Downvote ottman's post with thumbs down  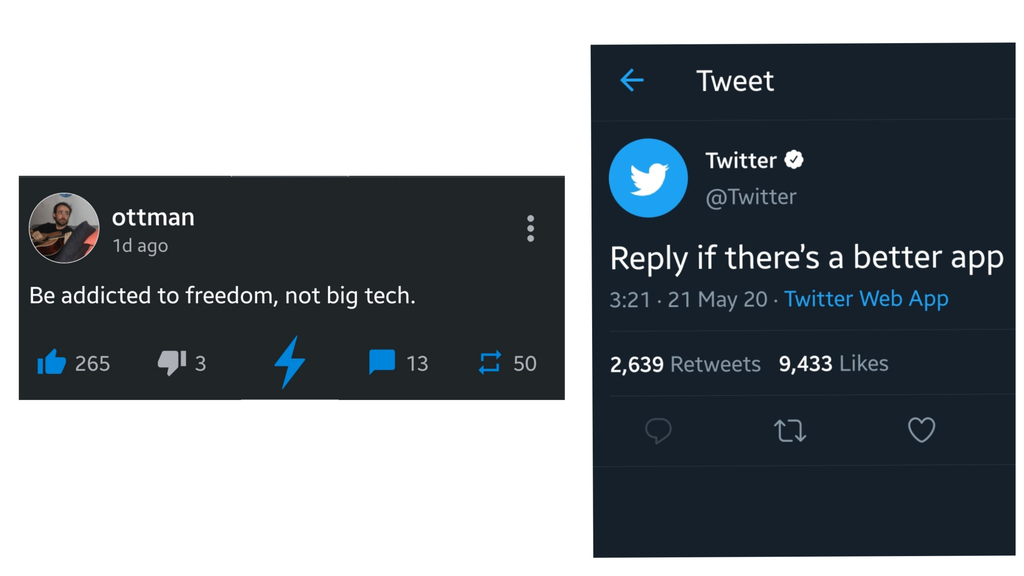(172, 362)
